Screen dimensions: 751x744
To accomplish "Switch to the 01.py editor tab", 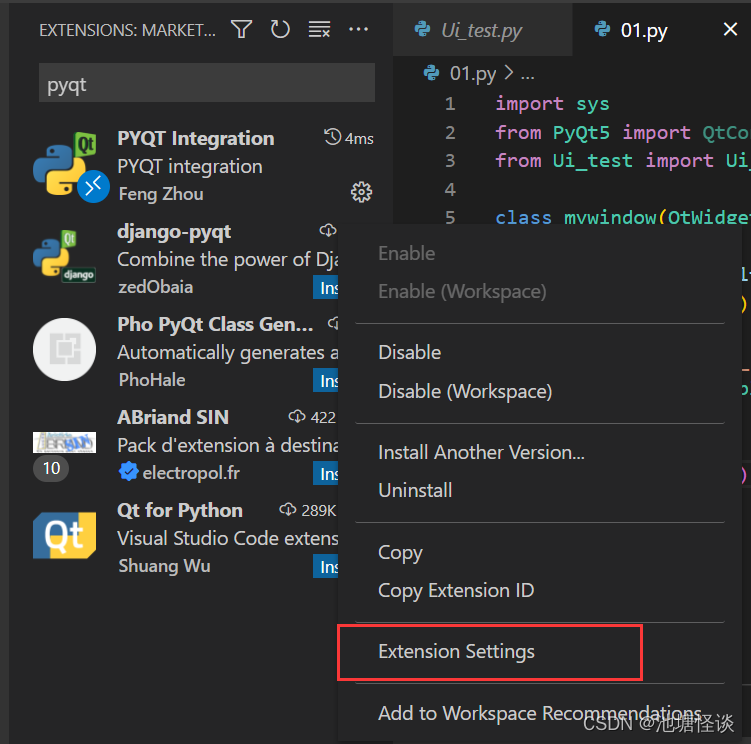I will [x=643, y=30].
